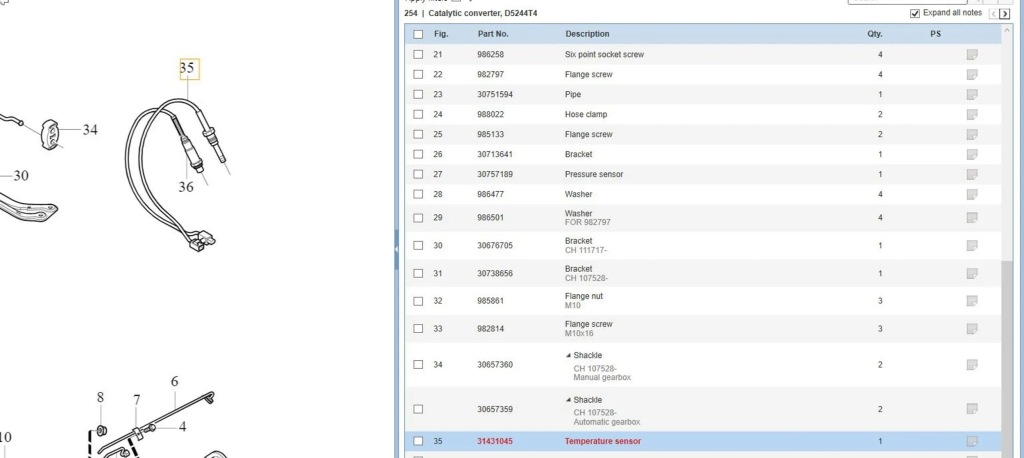The image size is (1024, 458).
Task: Open note icon for part 985133
Action: click(x=972, y=134)
